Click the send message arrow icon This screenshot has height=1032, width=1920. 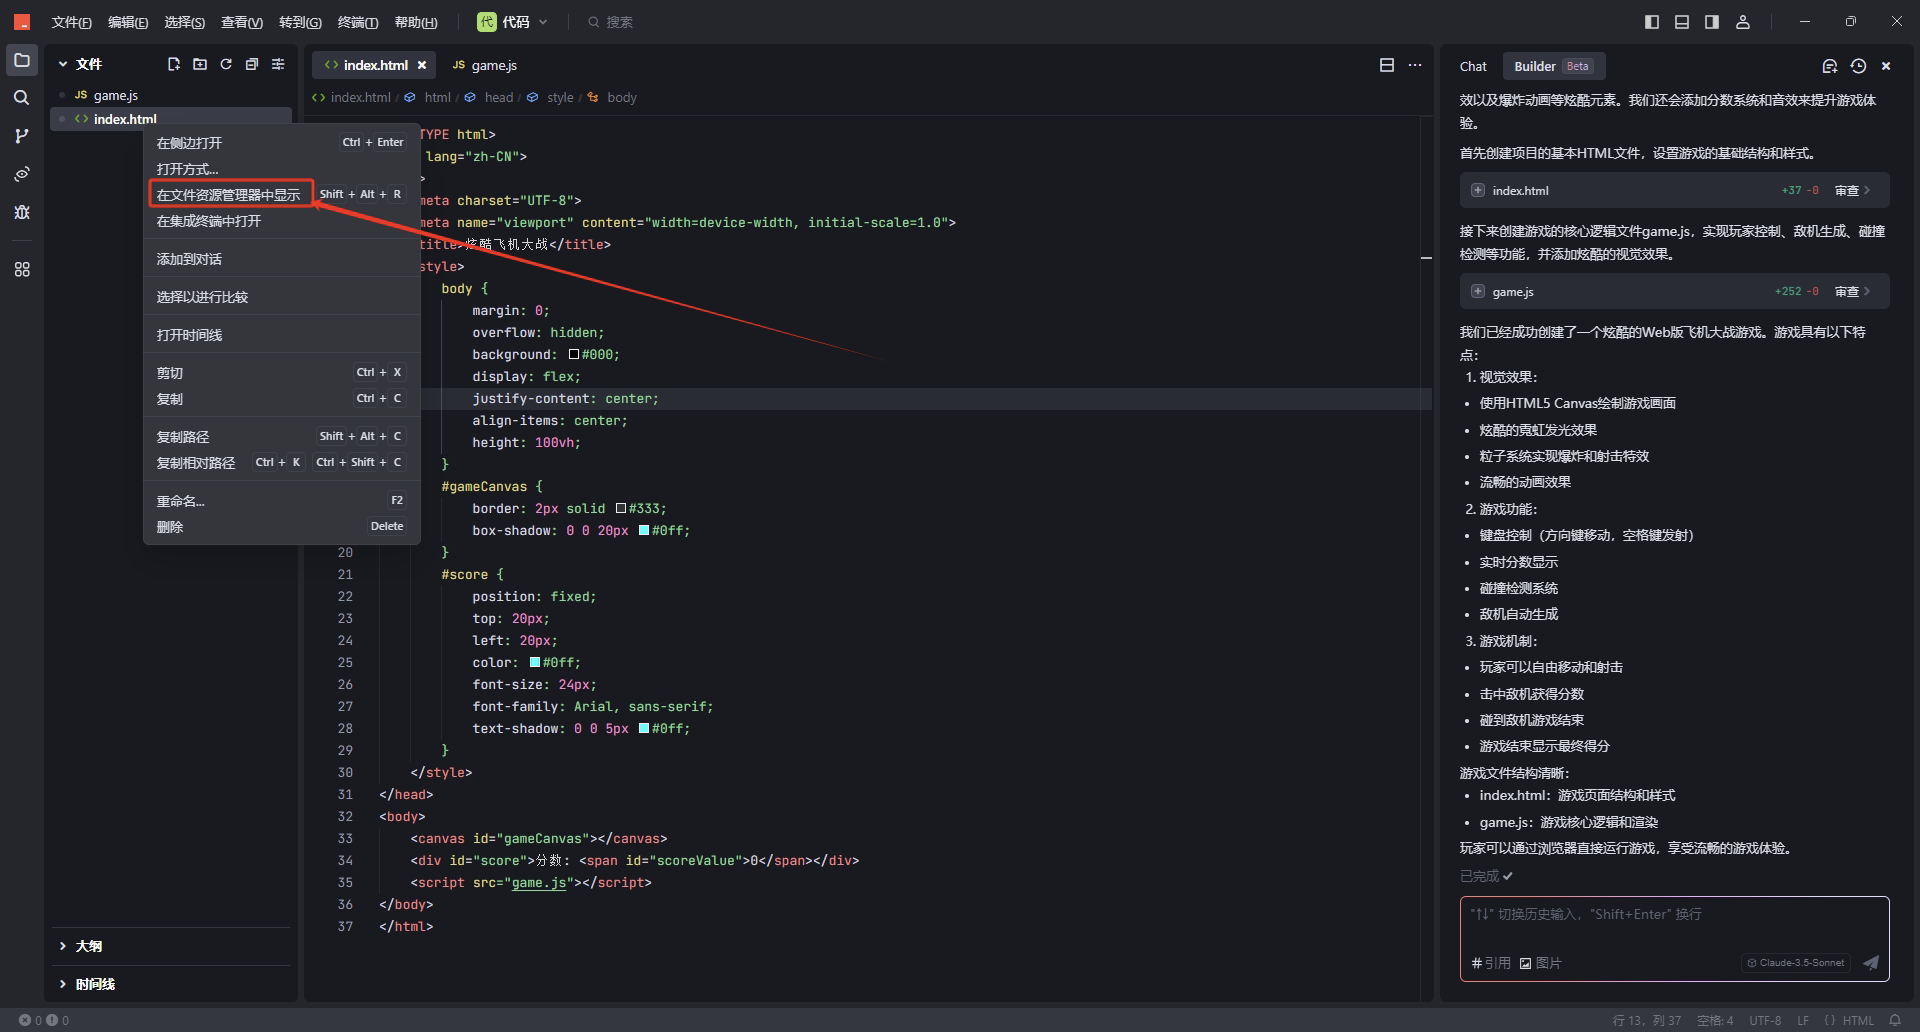click(1870, 962)
